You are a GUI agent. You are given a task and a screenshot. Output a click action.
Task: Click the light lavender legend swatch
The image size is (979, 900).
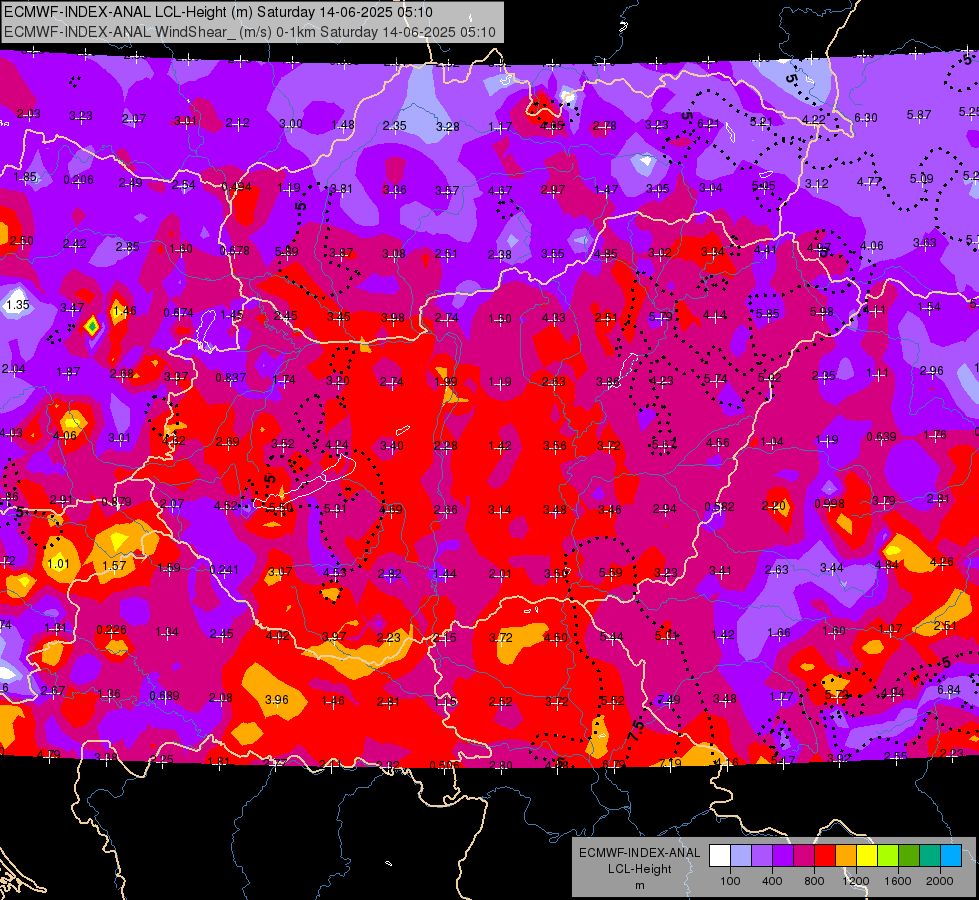pyautogui.click(x=741, y=855)
